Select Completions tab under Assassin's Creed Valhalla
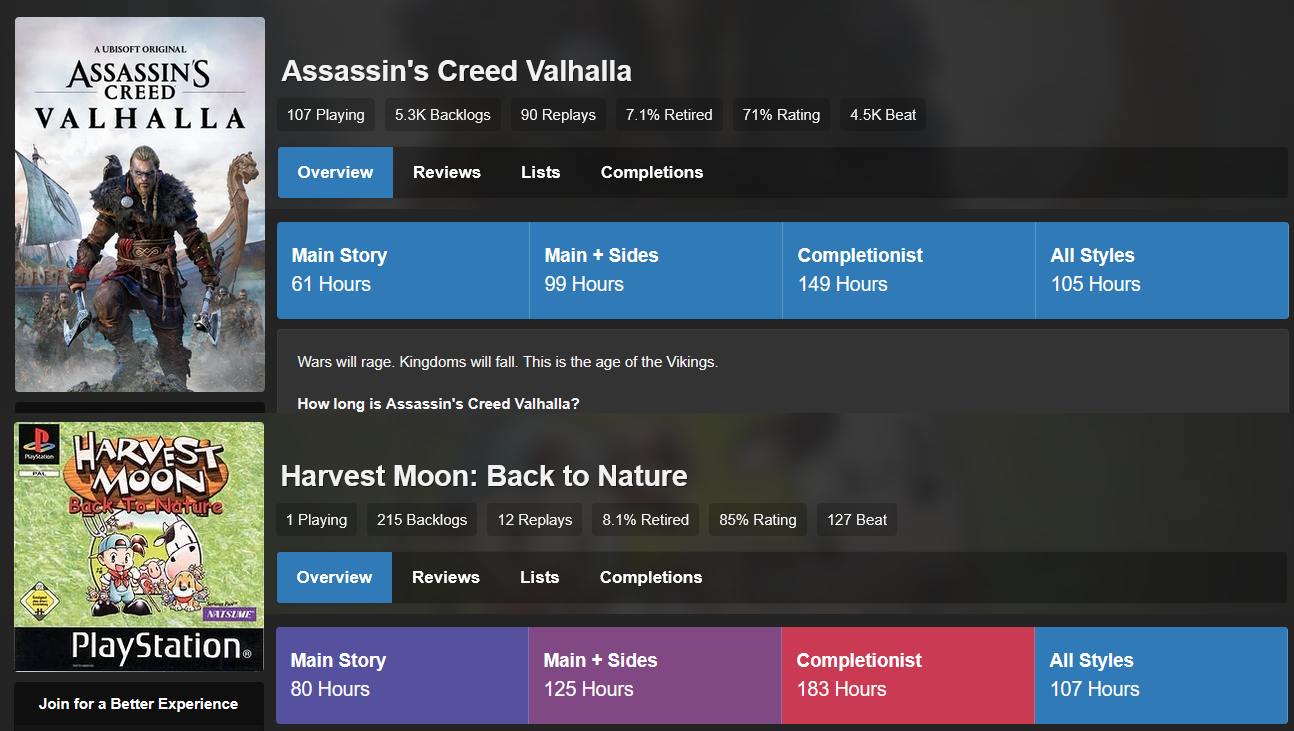 click(x=652, y=172)
